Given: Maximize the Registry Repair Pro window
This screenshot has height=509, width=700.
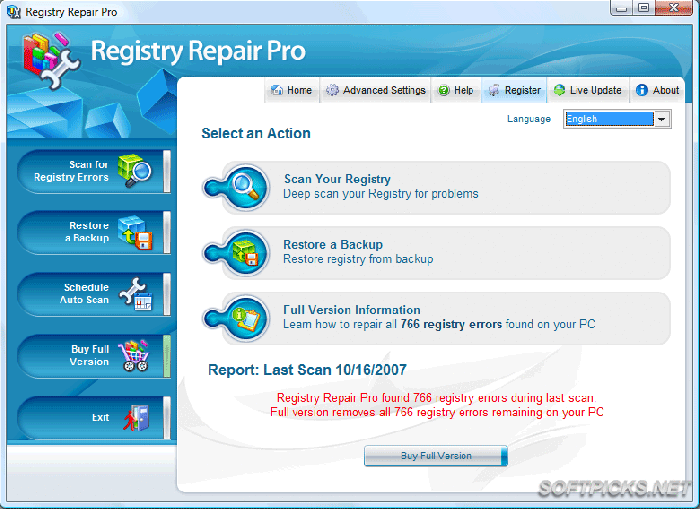Looking at the screenshot, I should pyautogui.click(x=643, y=8).
